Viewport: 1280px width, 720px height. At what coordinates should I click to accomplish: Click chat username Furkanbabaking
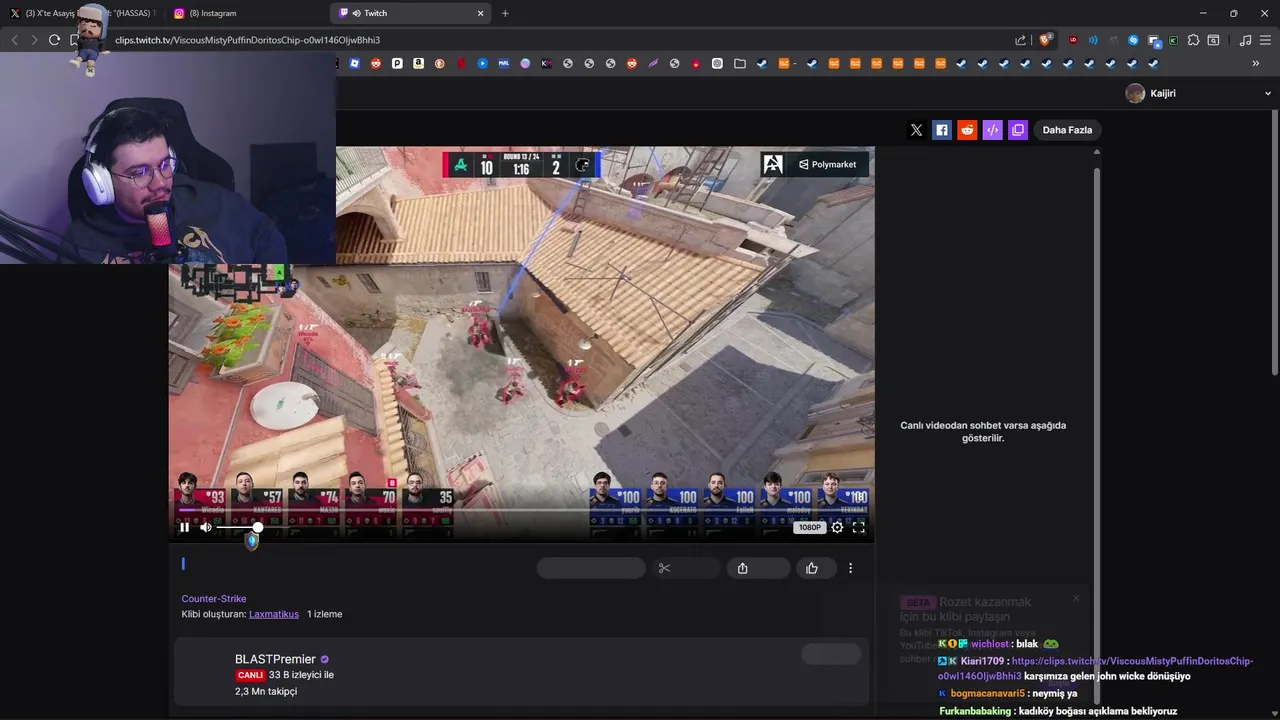pos(975,711)
